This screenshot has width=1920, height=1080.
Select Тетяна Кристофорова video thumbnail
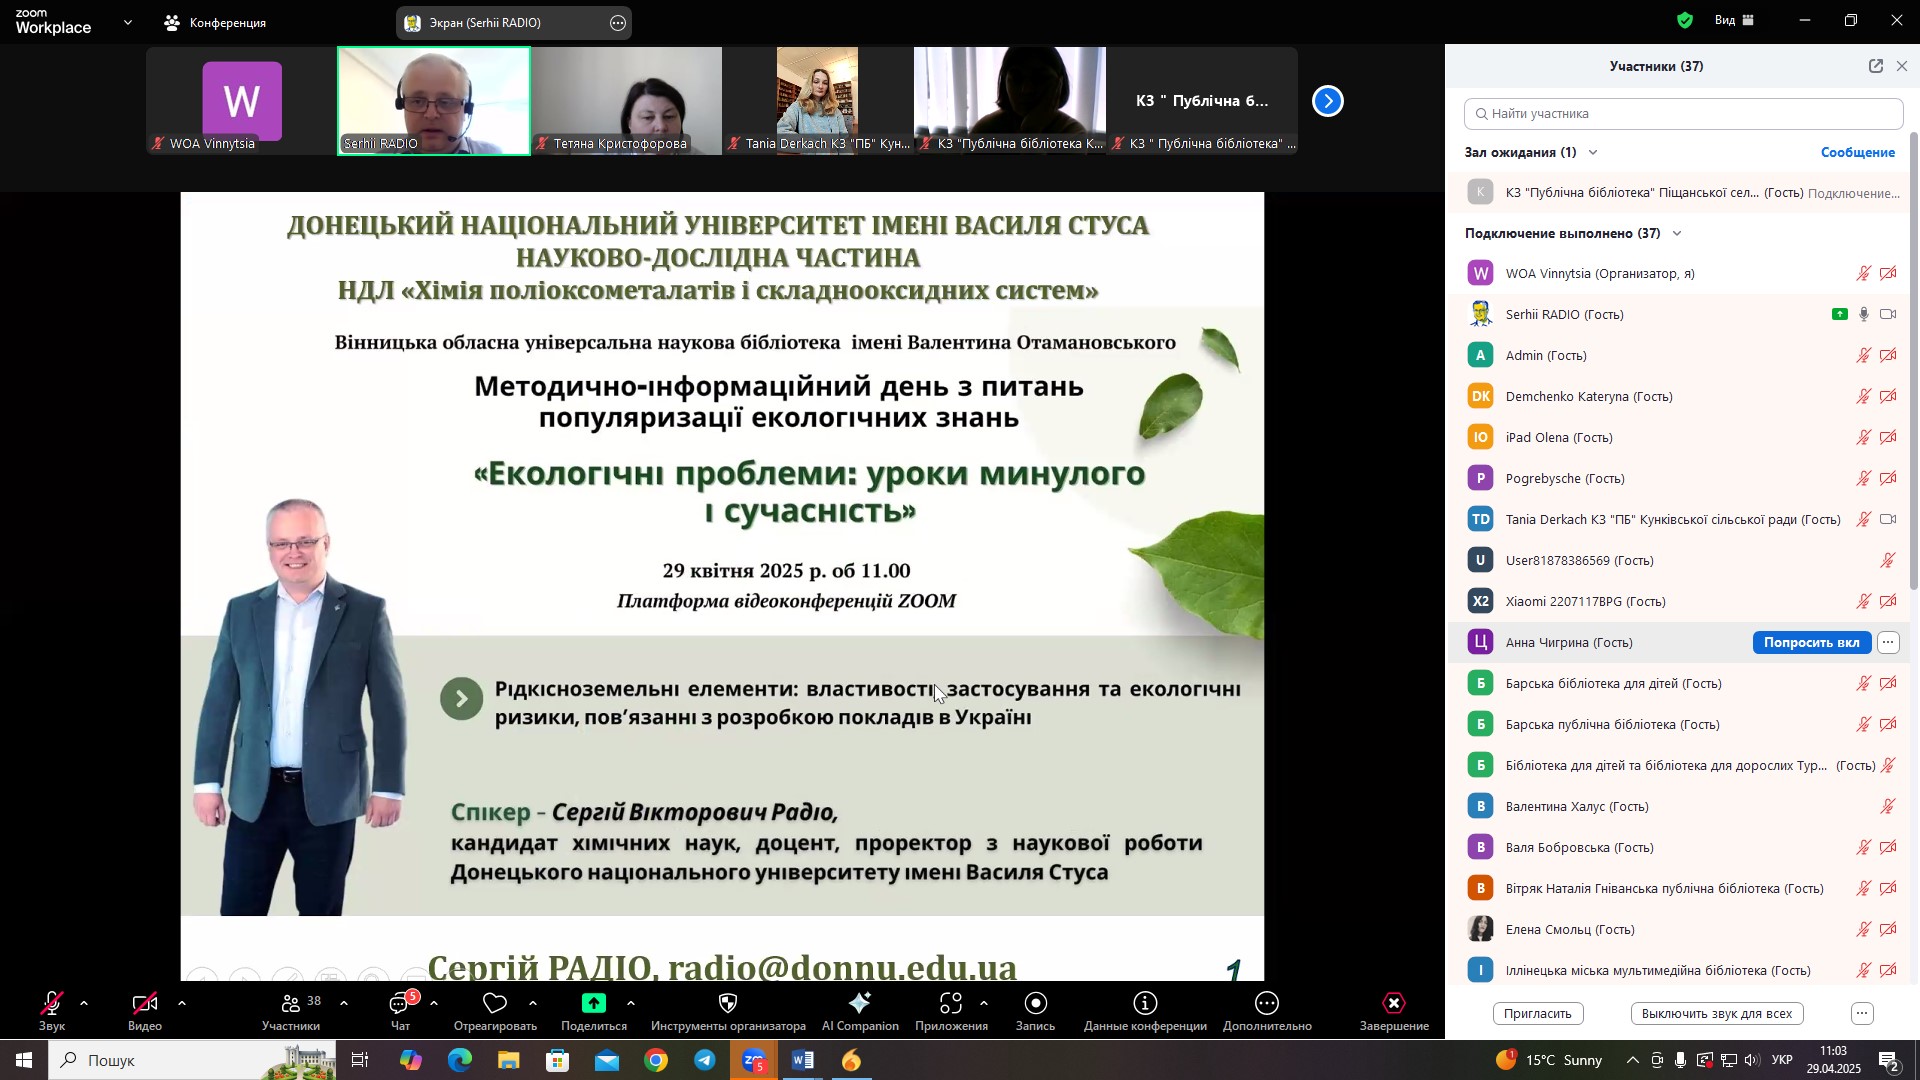point(626,101)
